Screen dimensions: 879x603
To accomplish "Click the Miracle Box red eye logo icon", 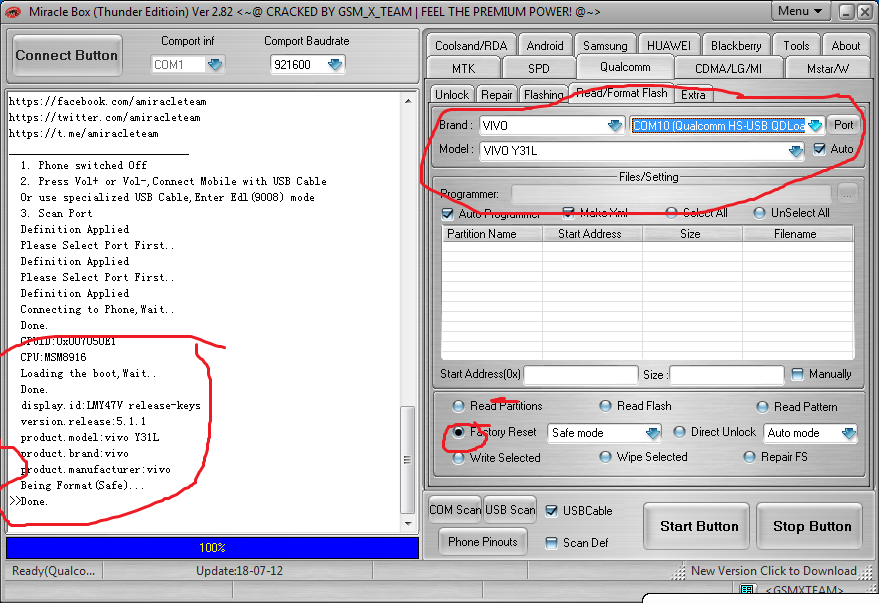I will point(12,11).
